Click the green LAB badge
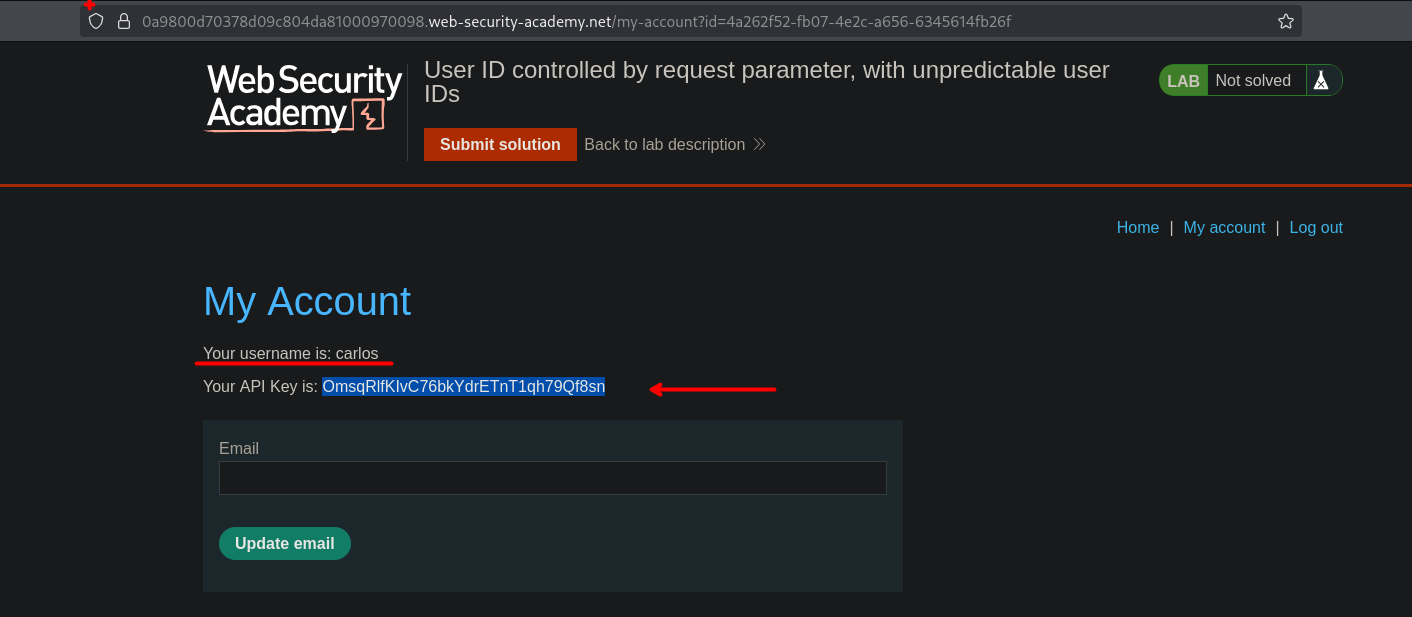 [1183, 81]
